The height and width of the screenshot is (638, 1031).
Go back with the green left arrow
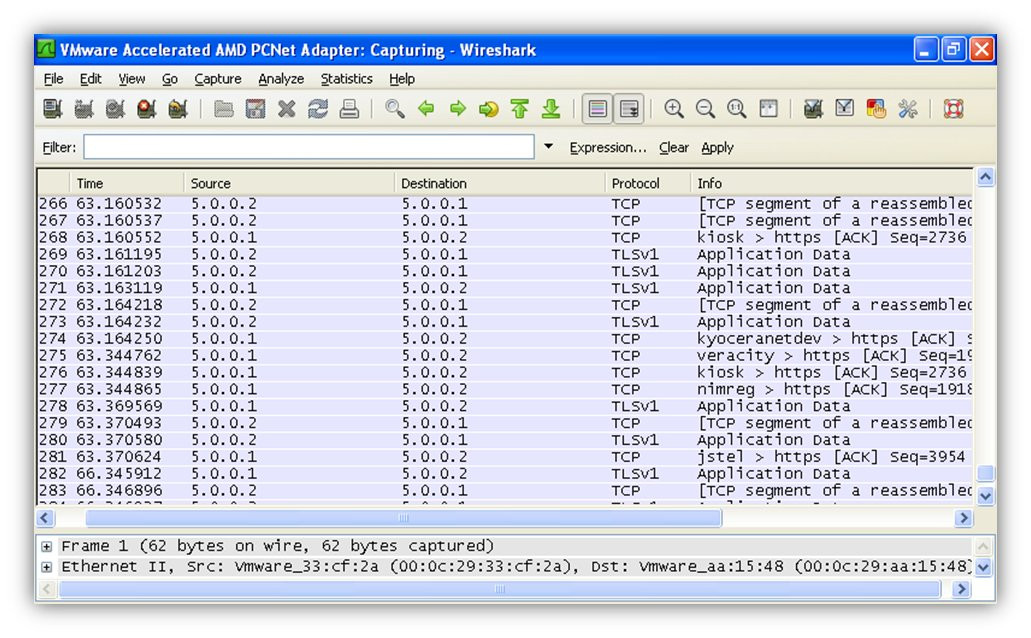point(426,109)
